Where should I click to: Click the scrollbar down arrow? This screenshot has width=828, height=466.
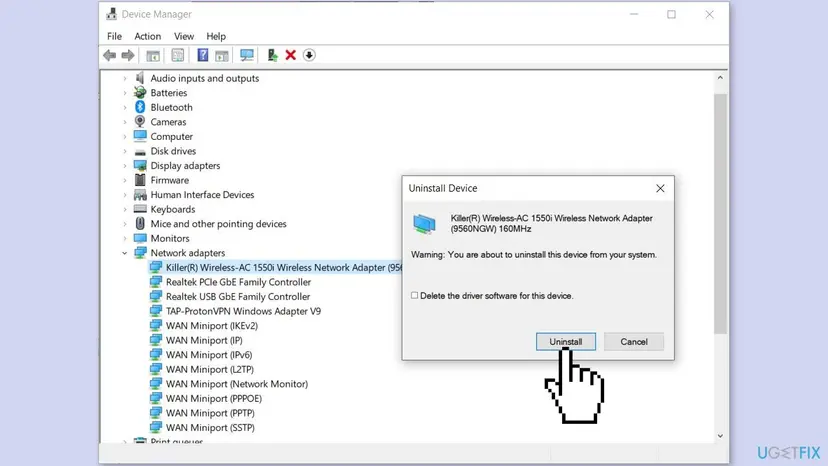tap(720, 436)
